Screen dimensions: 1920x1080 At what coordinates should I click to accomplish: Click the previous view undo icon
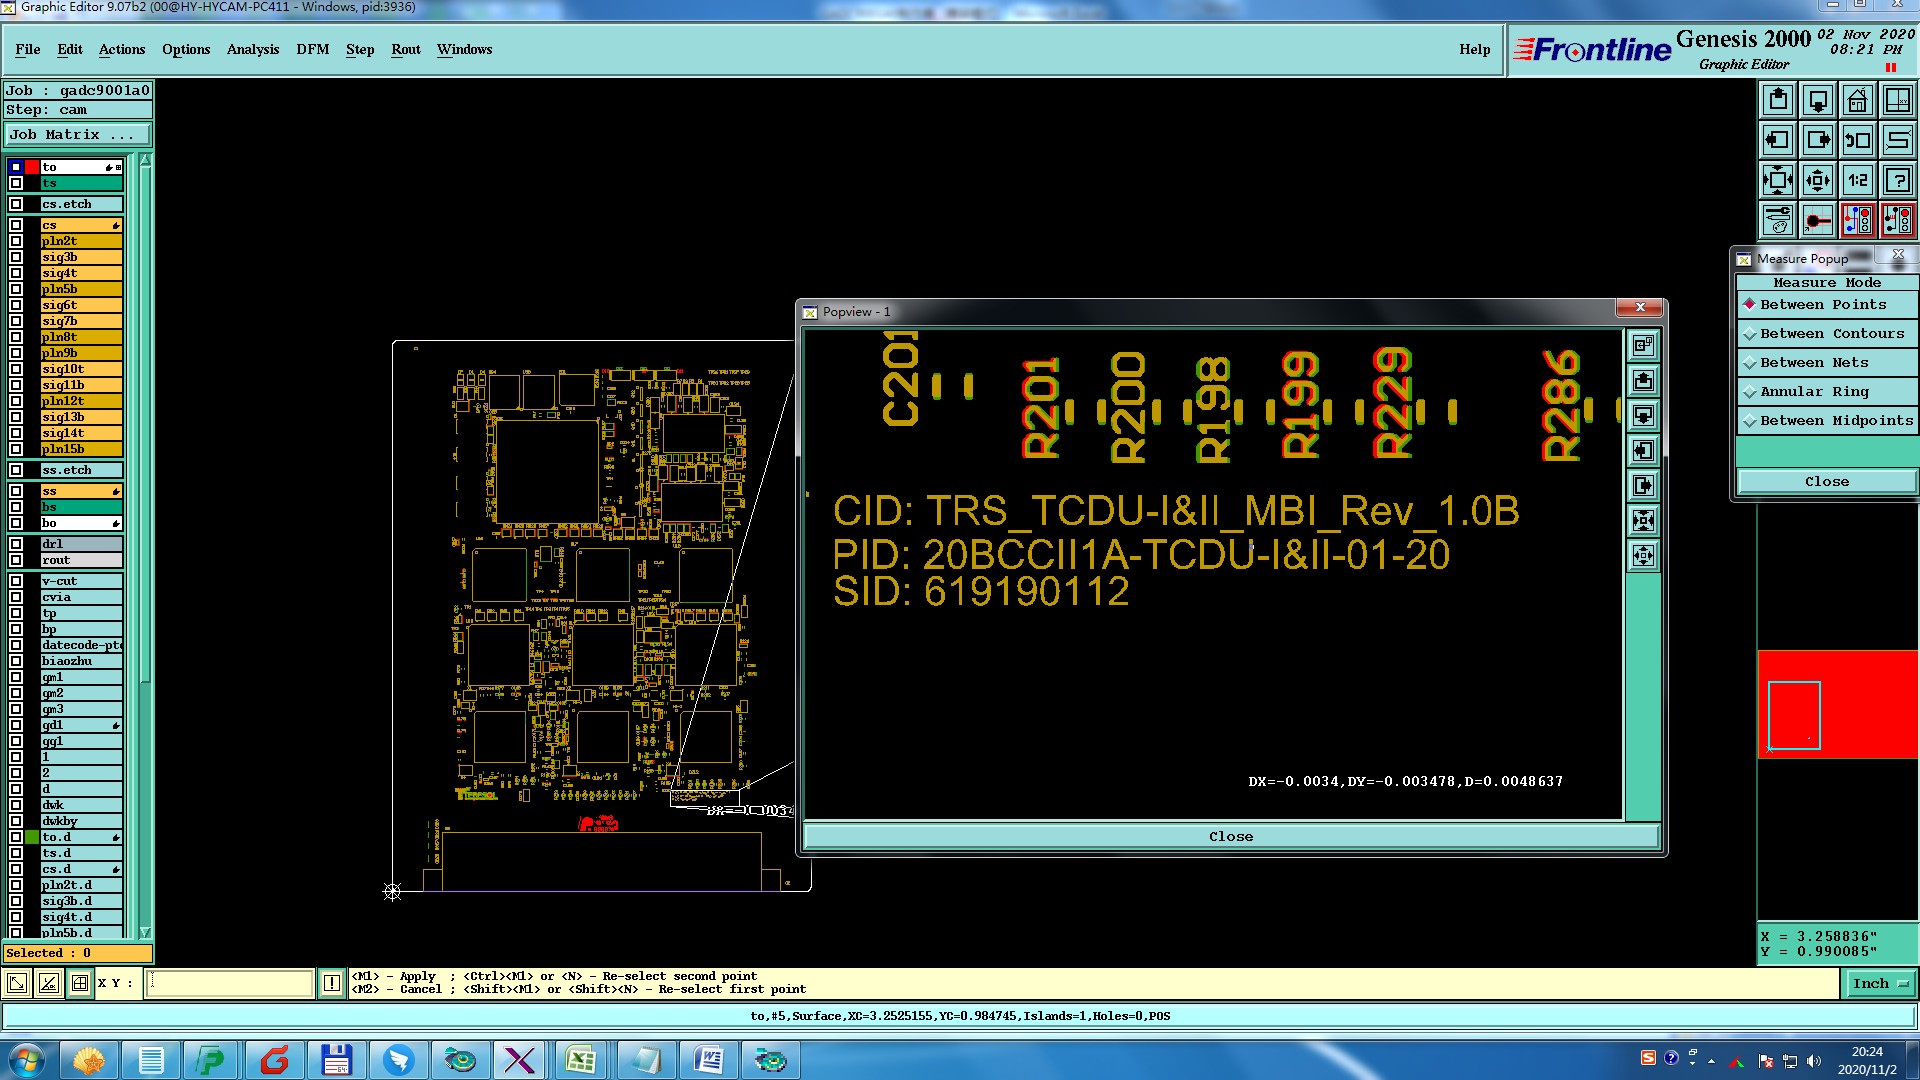(x=1857, y=140)
